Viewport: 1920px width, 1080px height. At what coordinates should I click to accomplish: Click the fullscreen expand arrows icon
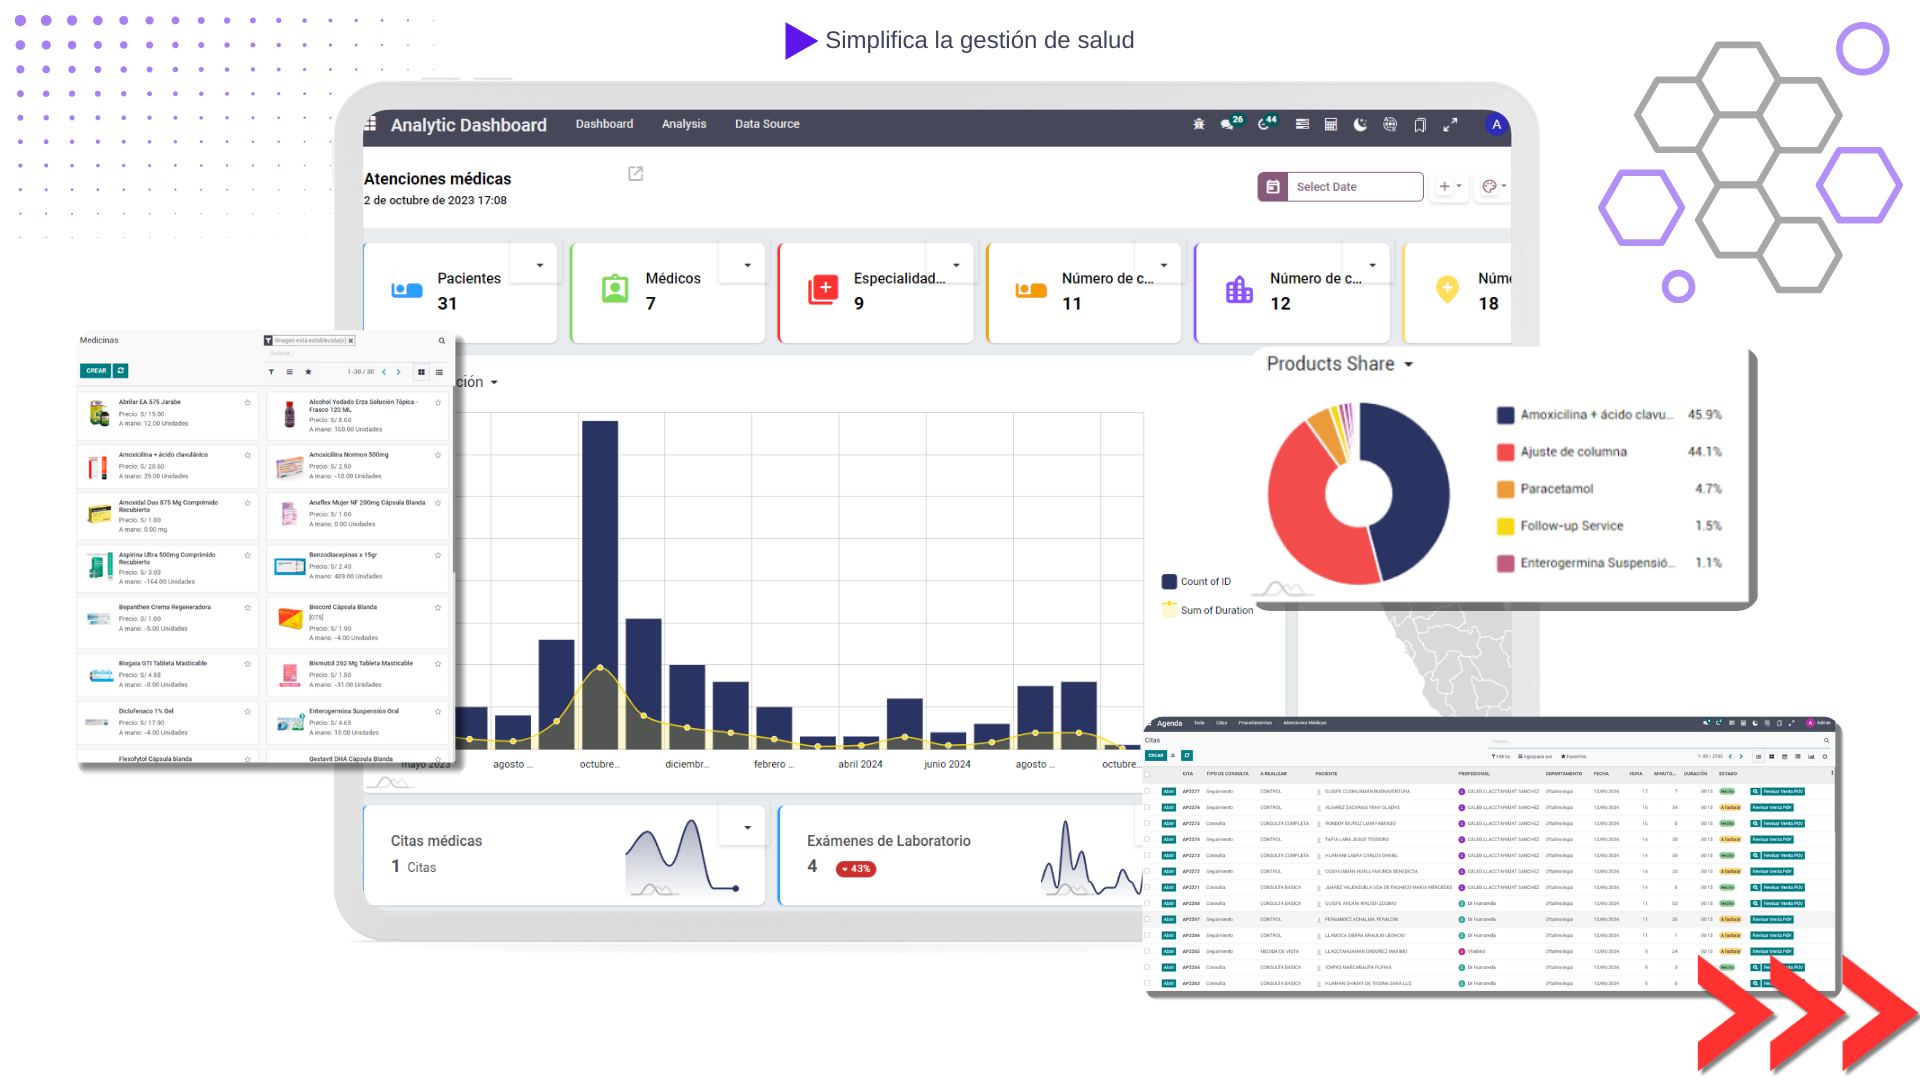click(1450, 124)
